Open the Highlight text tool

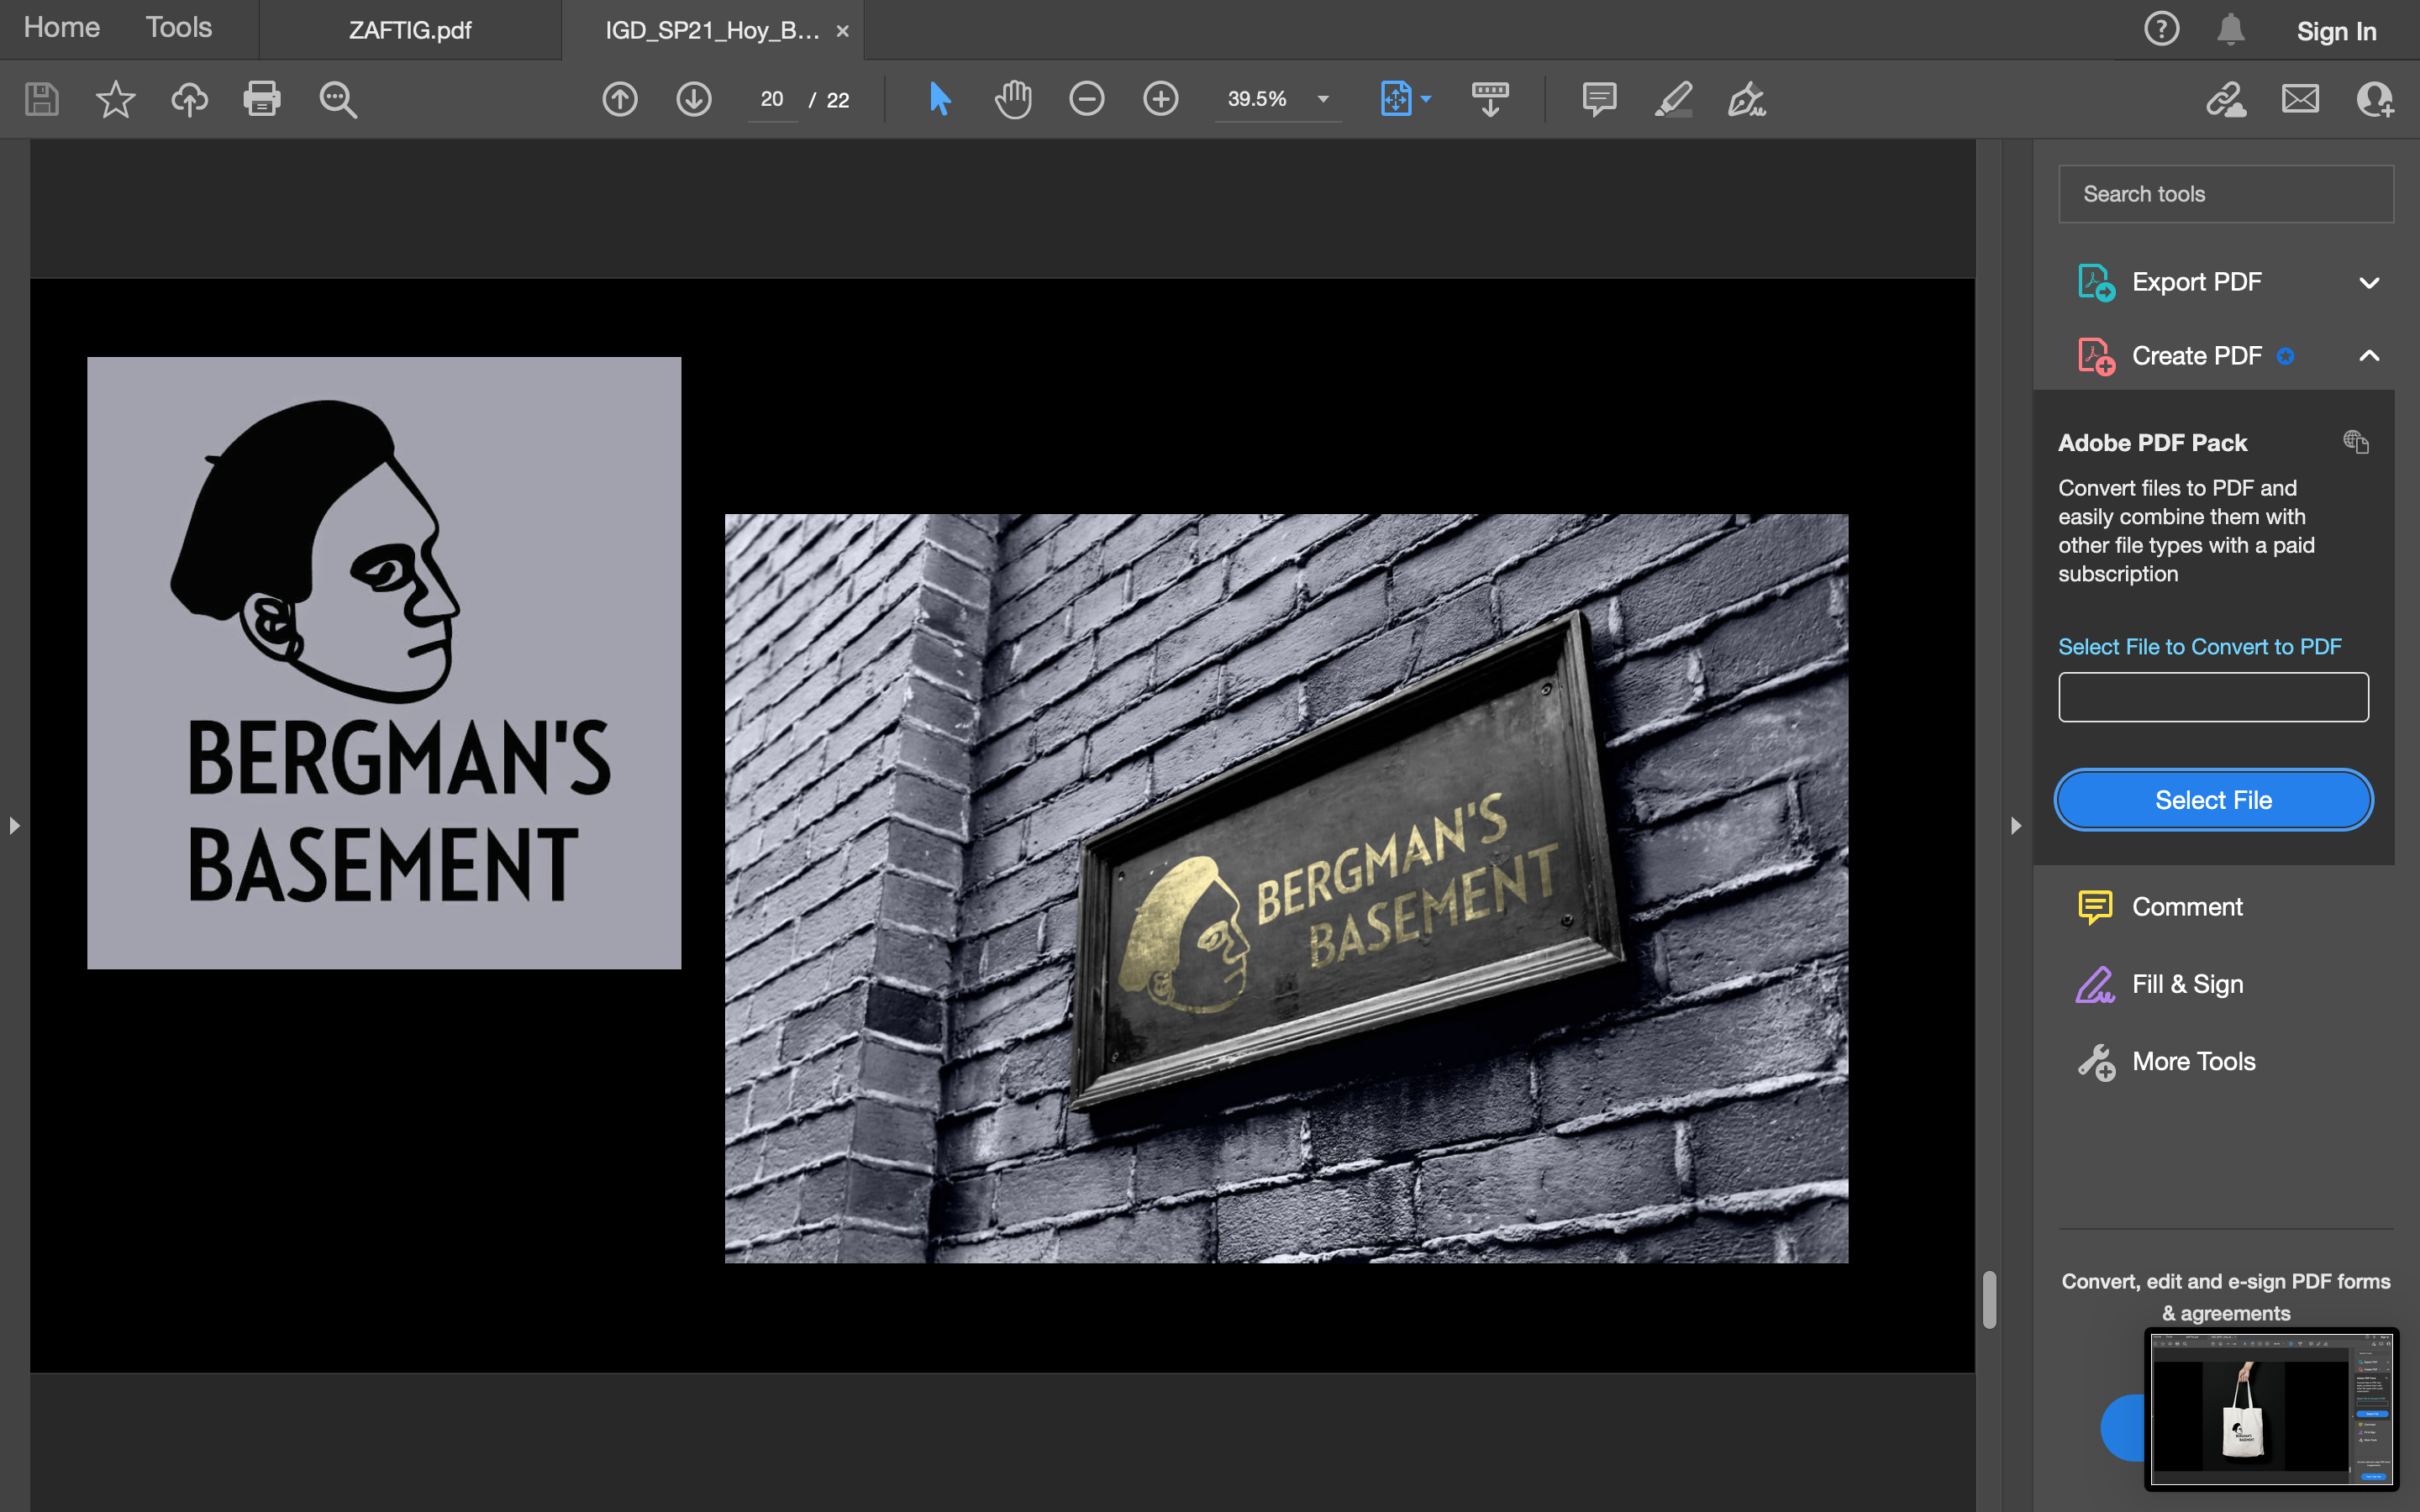[x=1673, y=99]
